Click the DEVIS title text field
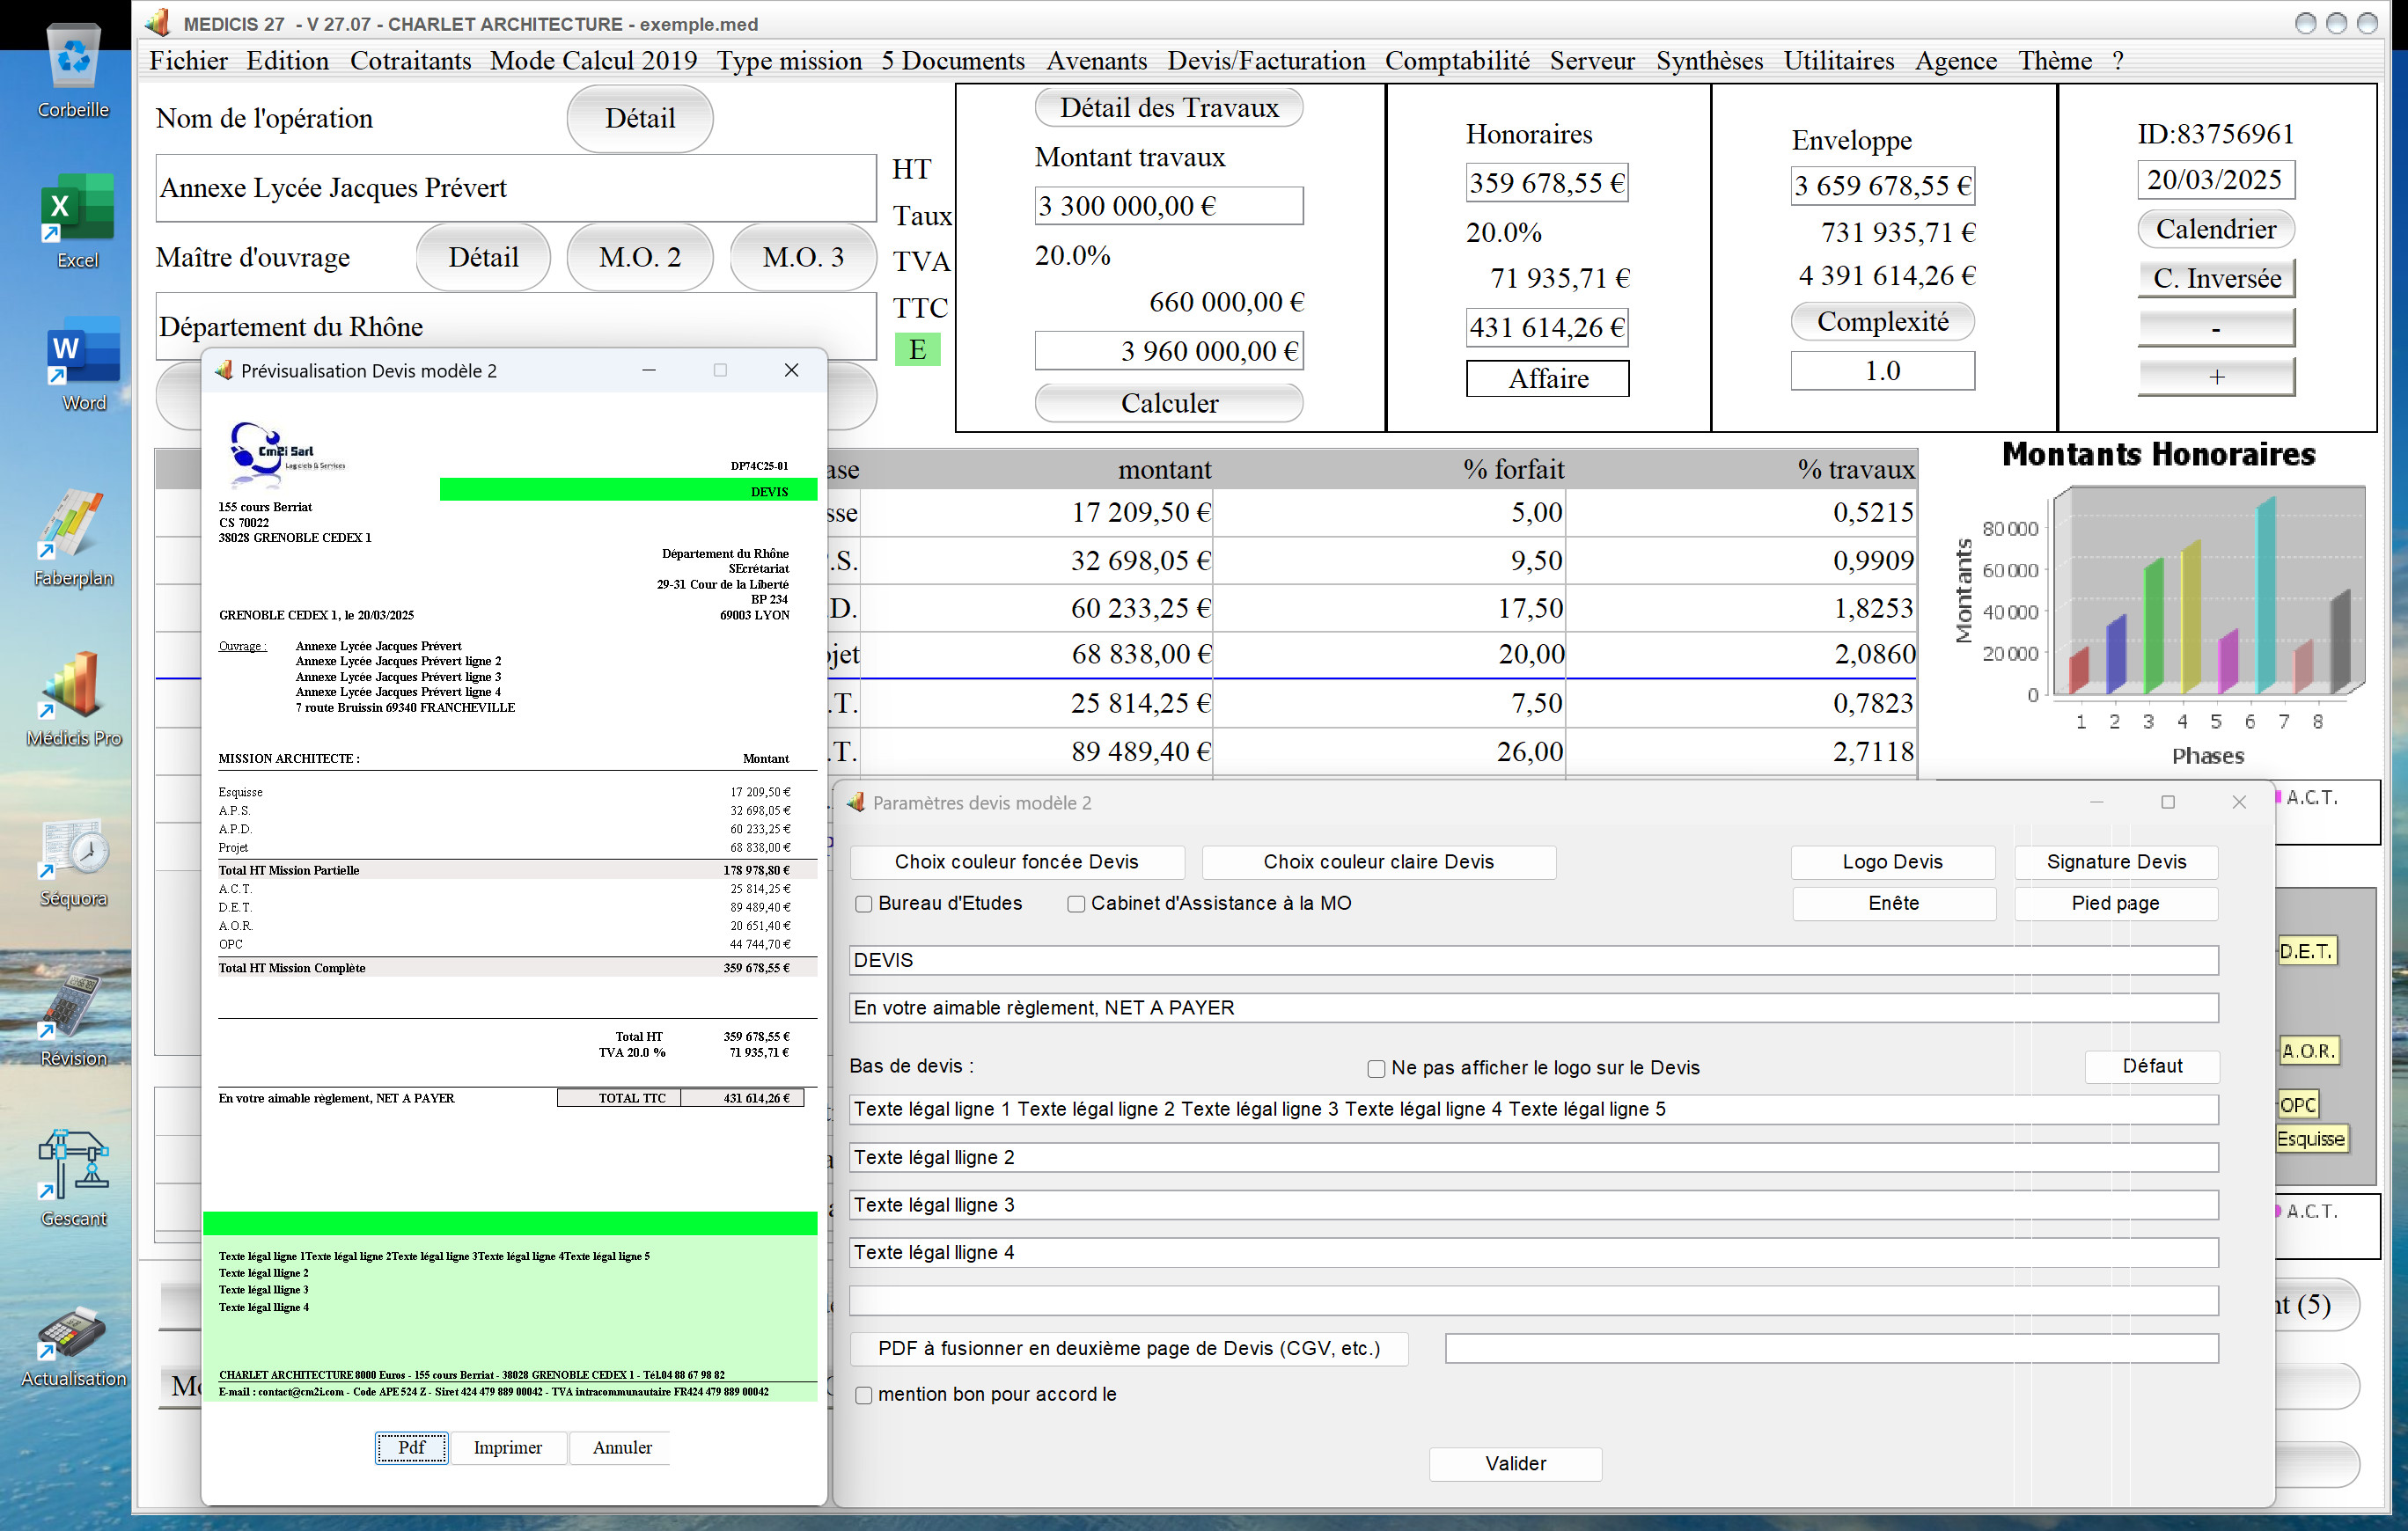 click(x=1533, y=960)
